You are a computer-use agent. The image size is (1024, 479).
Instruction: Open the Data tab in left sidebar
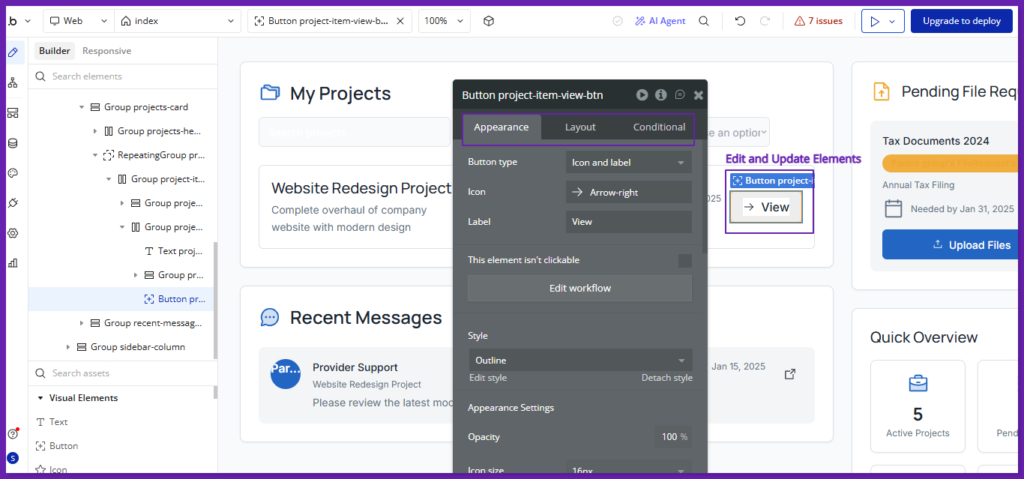12,143
